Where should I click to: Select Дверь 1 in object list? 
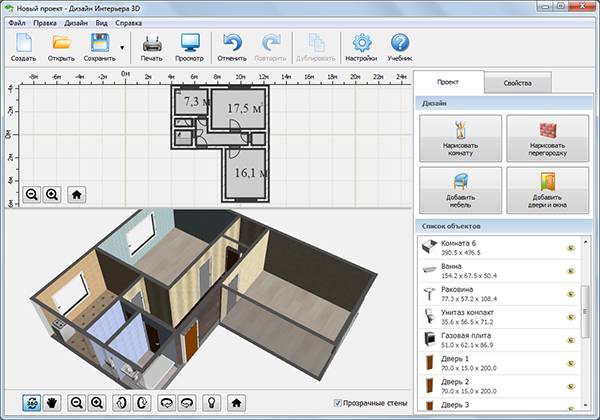[499, 363]
